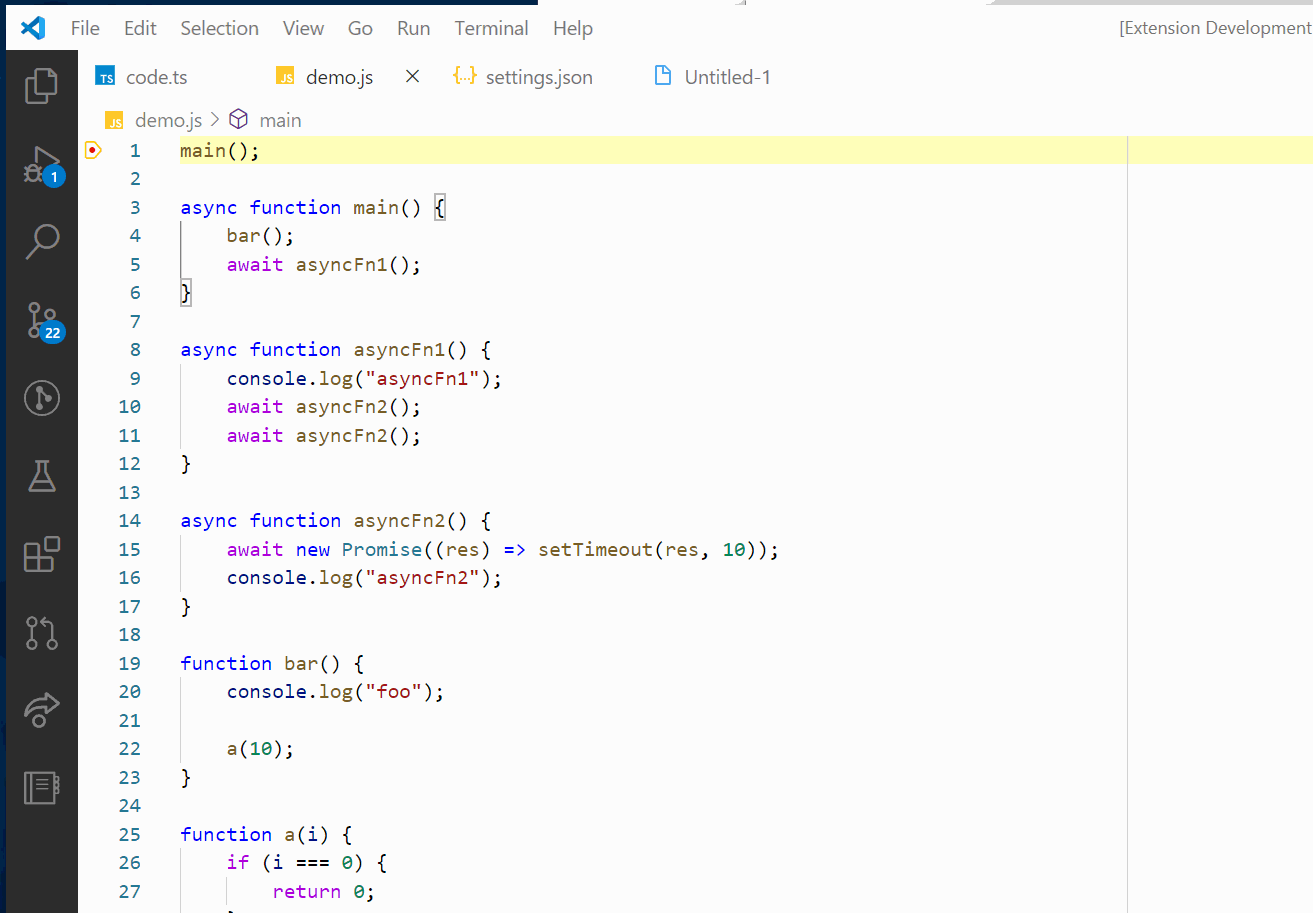1313x913 pixels.
Task: Click 'console.log("asyncFn2");' on line 16
Action: click(364, 578)
